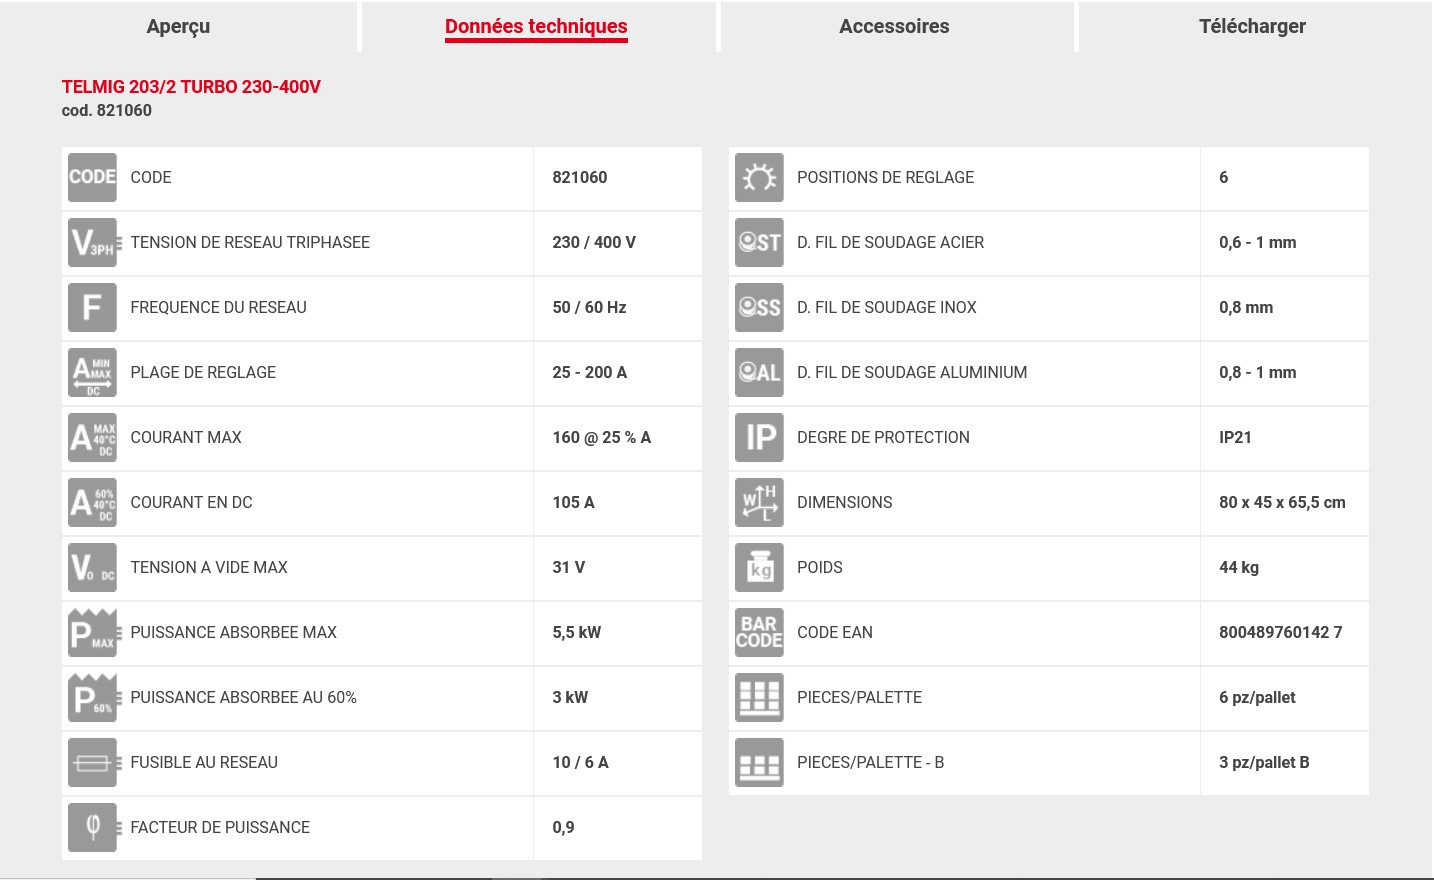Click the aluminium wire AL spool icon
The width and height of the screenshot is (1434, 880).
[759, 373]
